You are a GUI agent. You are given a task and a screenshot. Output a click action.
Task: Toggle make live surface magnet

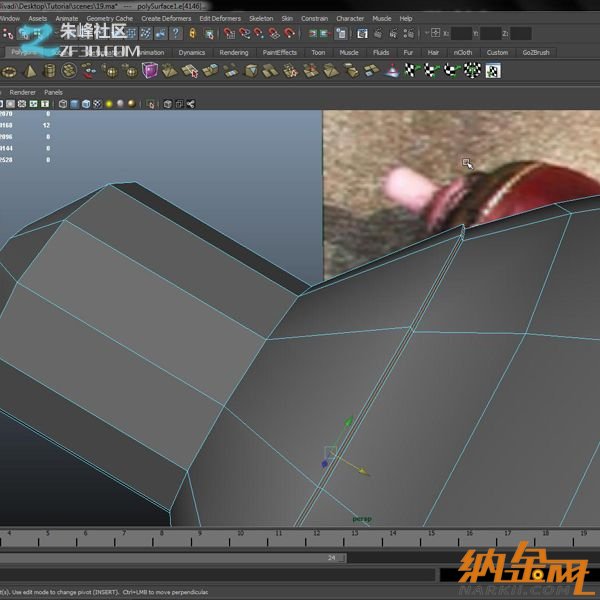(x=290, y=34)
